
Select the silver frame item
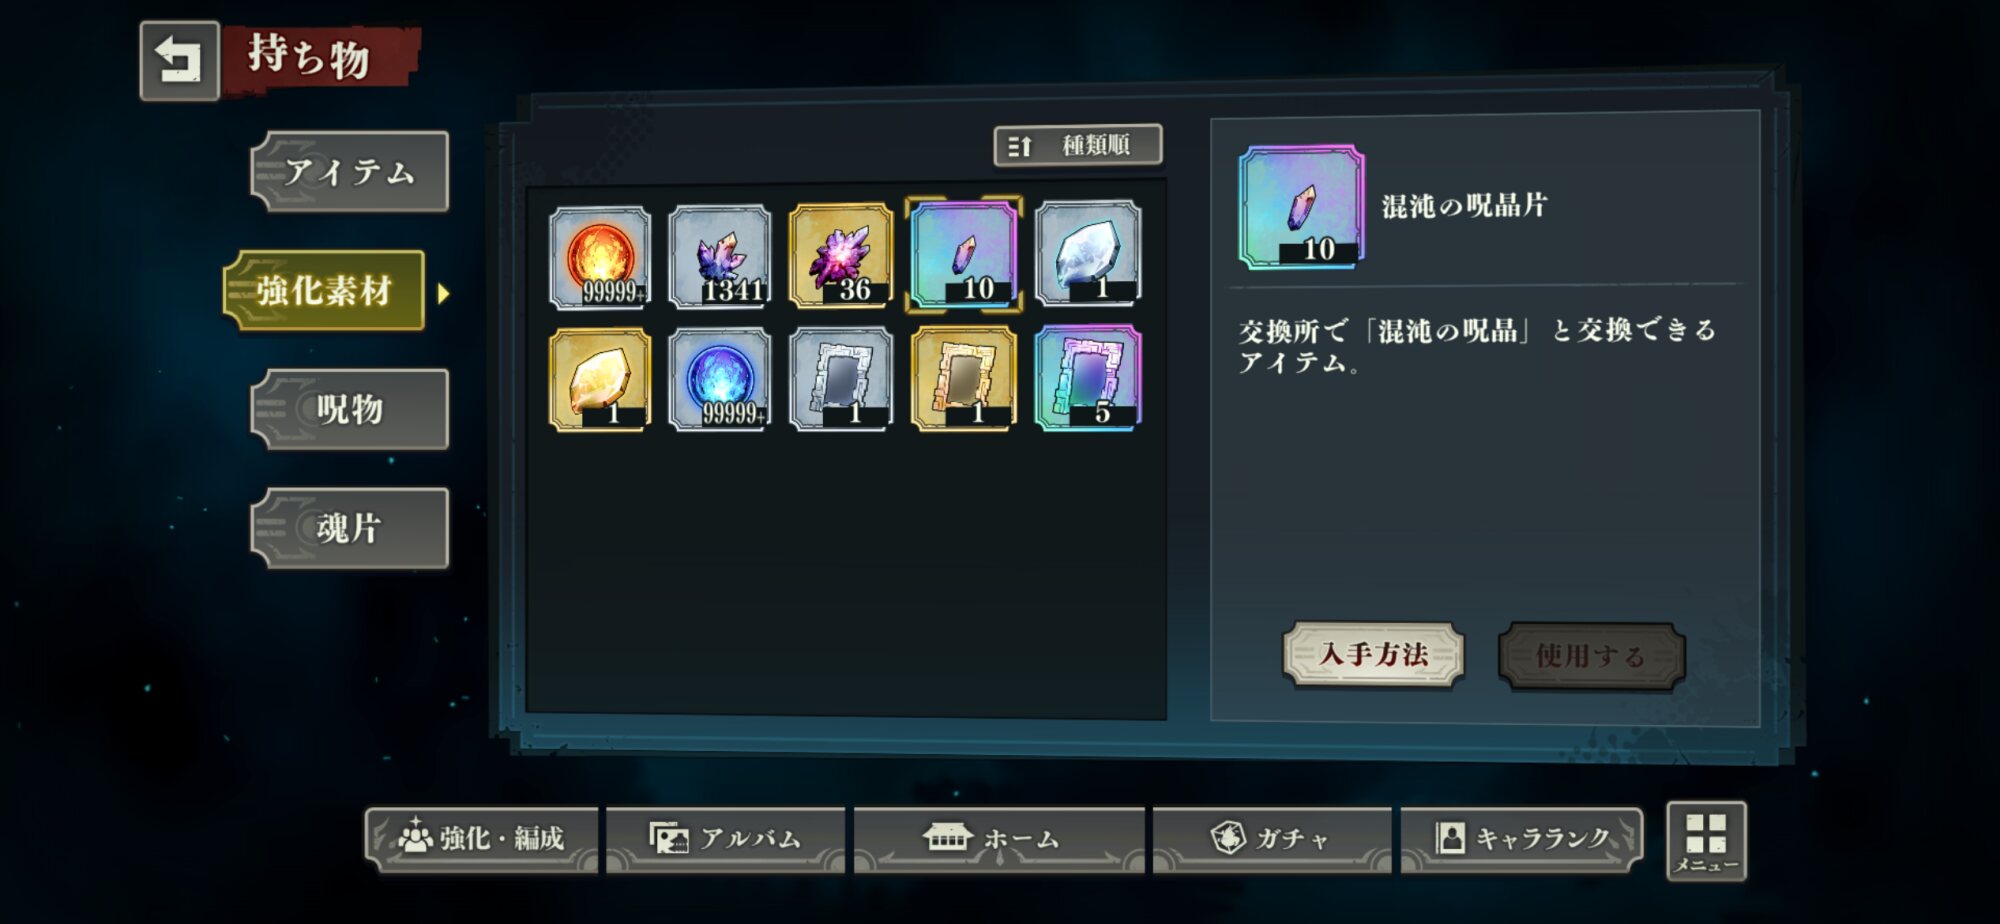(x=841, y=379)
